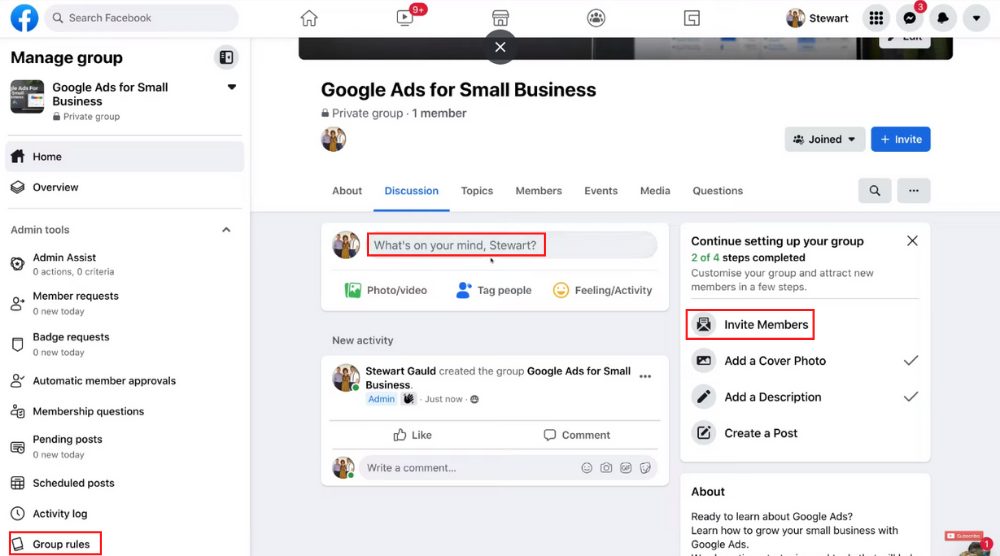Image resolution: width=1000 pixels, height=556 pixels.
Task: Insert a sticker into the comment
Action: (x=645, y=468)
